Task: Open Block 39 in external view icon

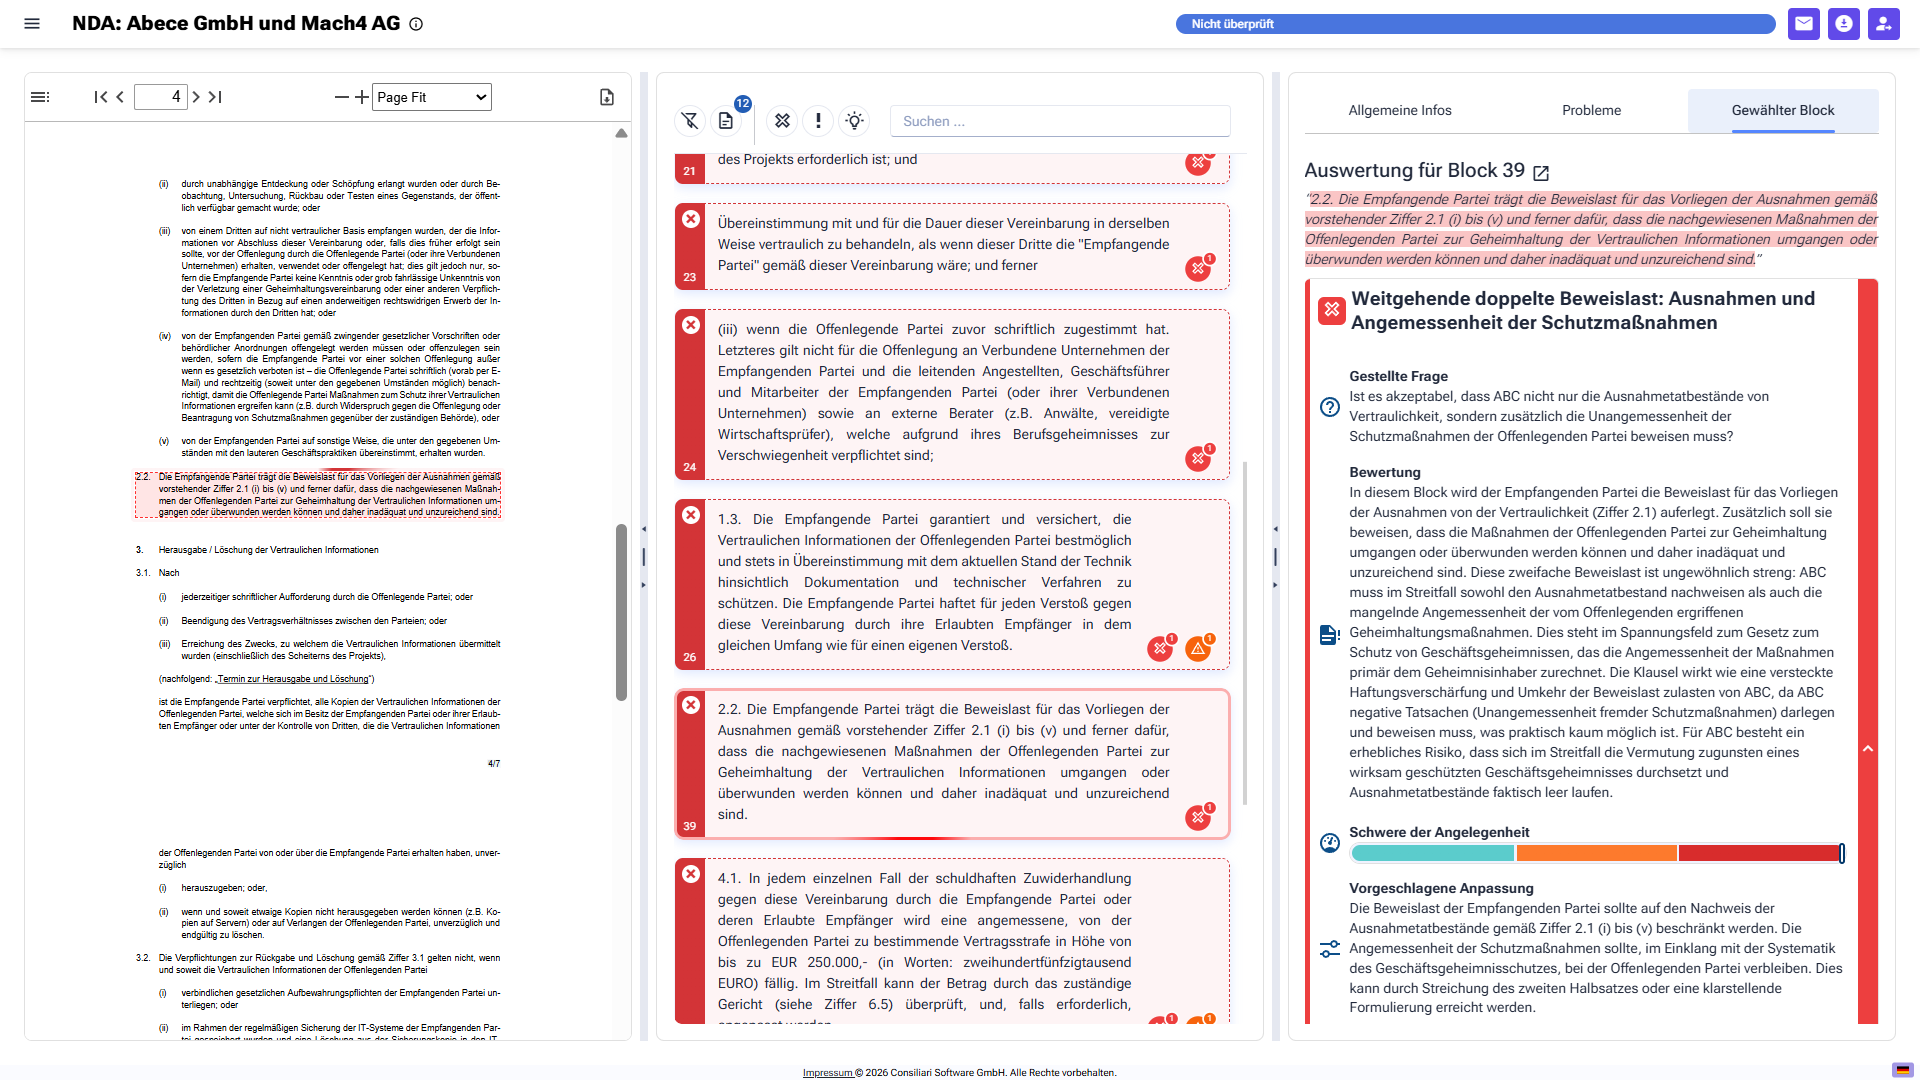Action: click(x=1541, y=172)
